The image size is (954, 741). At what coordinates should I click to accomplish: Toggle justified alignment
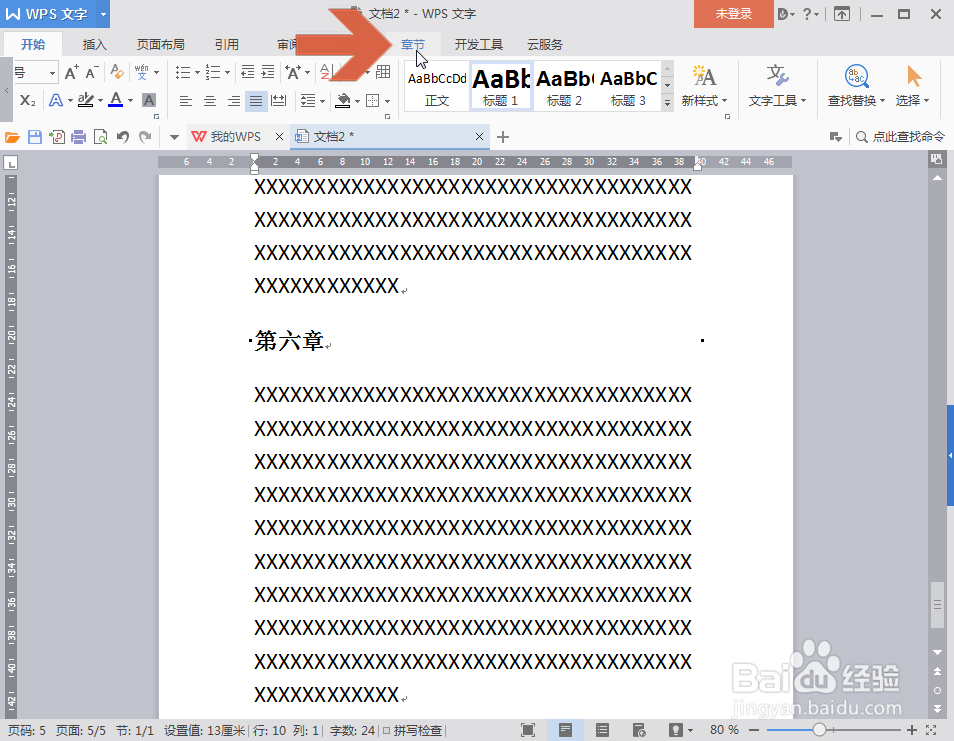click(256, 101)
